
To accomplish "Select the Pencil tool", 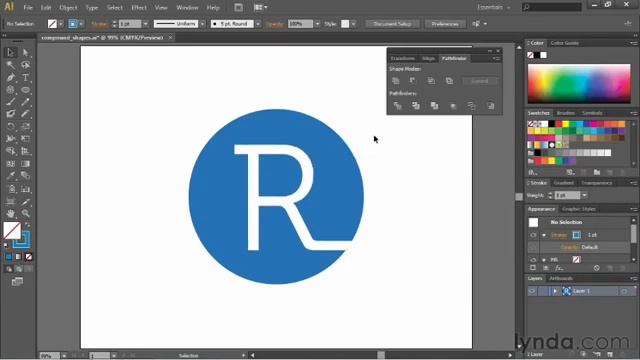I will (x=25, y=102).
